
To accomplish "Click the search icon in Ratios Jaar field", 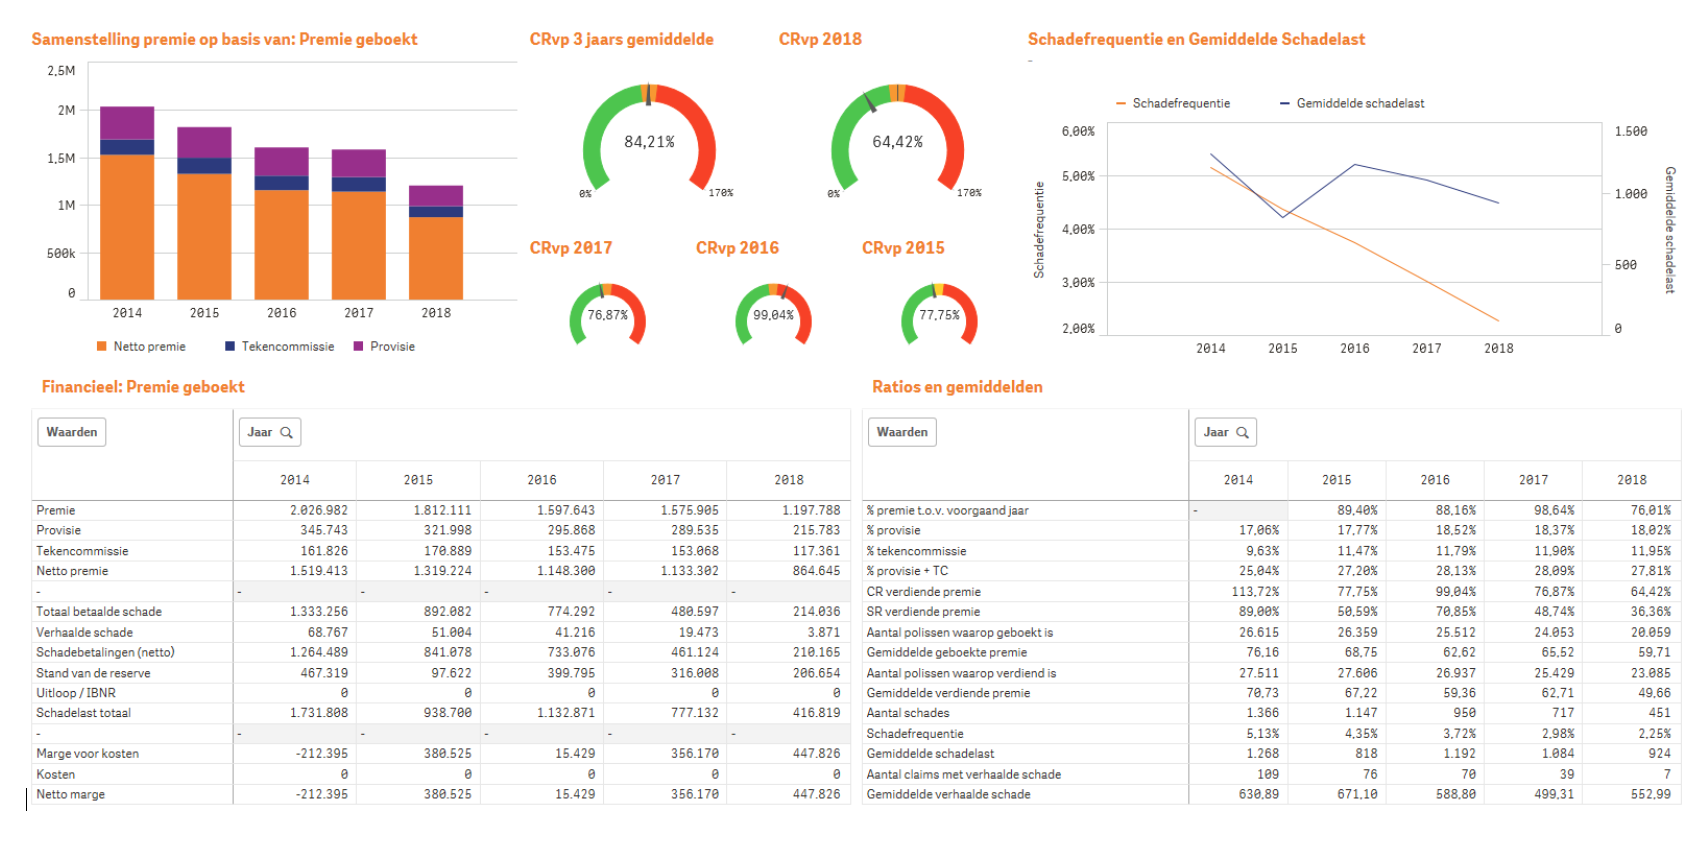I will (x=1242, y=433).
